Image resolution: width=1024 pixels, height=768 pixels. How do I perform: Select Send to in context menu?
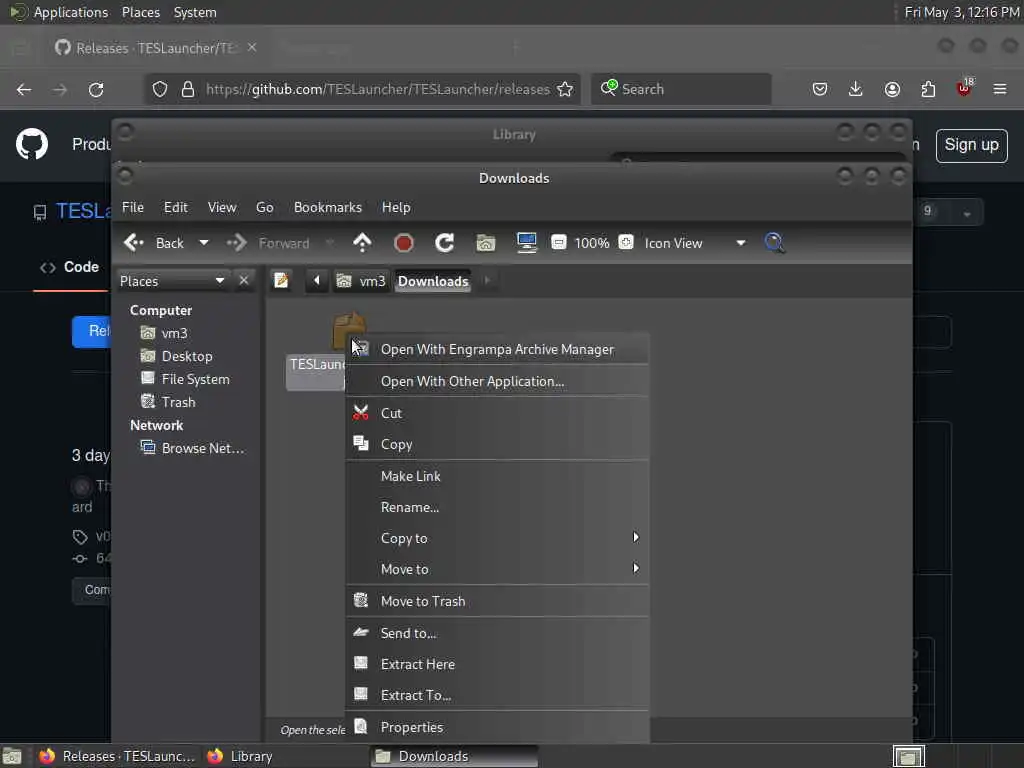(498, 633)
